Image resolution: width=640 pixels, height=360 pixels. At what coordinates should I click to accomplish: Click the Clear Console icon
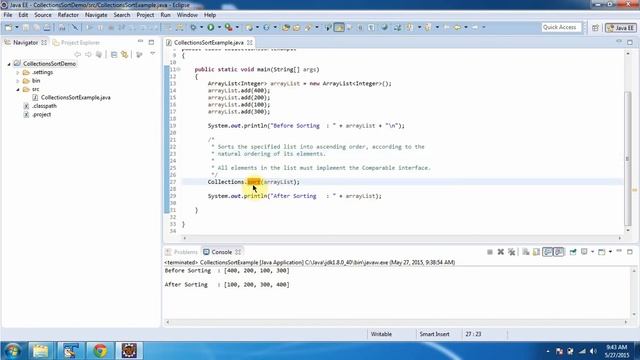[526, 252]
